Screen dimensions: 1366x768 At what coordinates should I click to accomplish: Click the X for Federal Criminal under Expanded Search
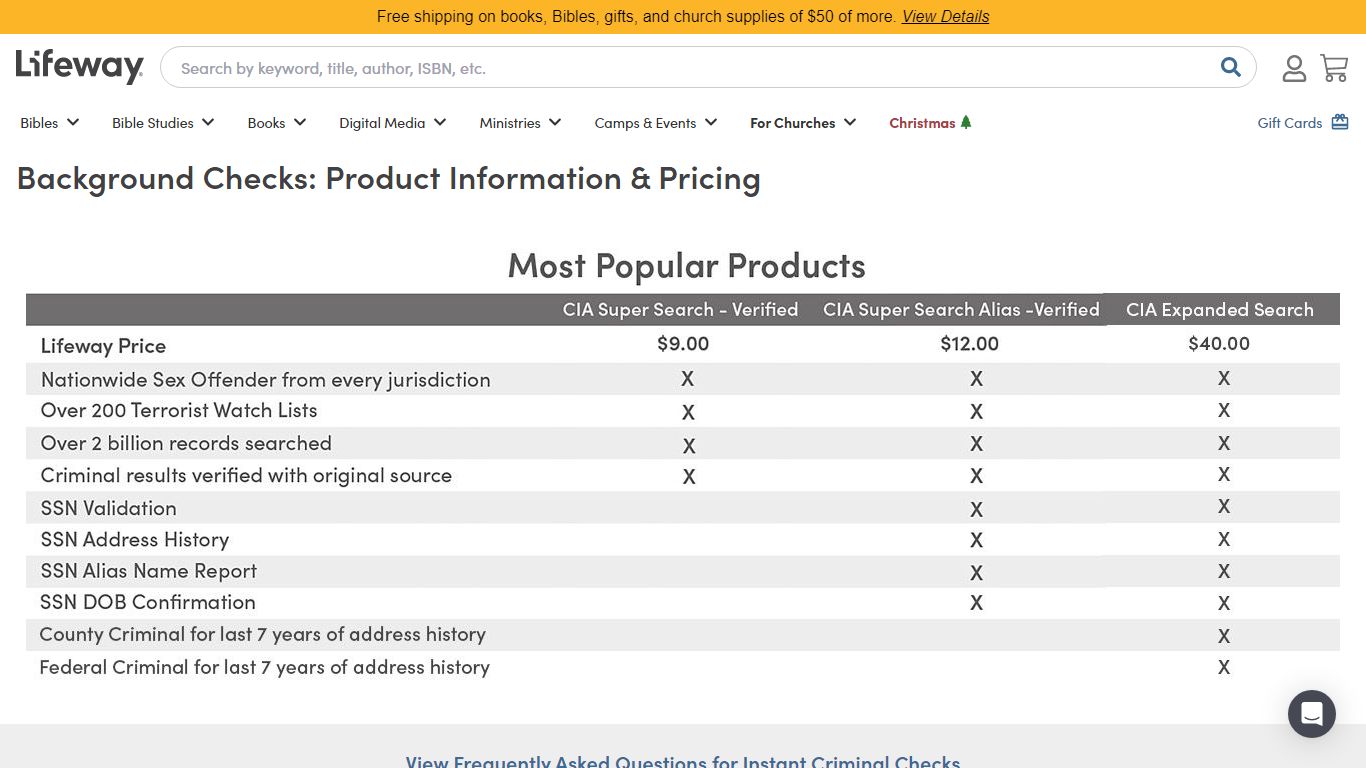point(1224,667)
